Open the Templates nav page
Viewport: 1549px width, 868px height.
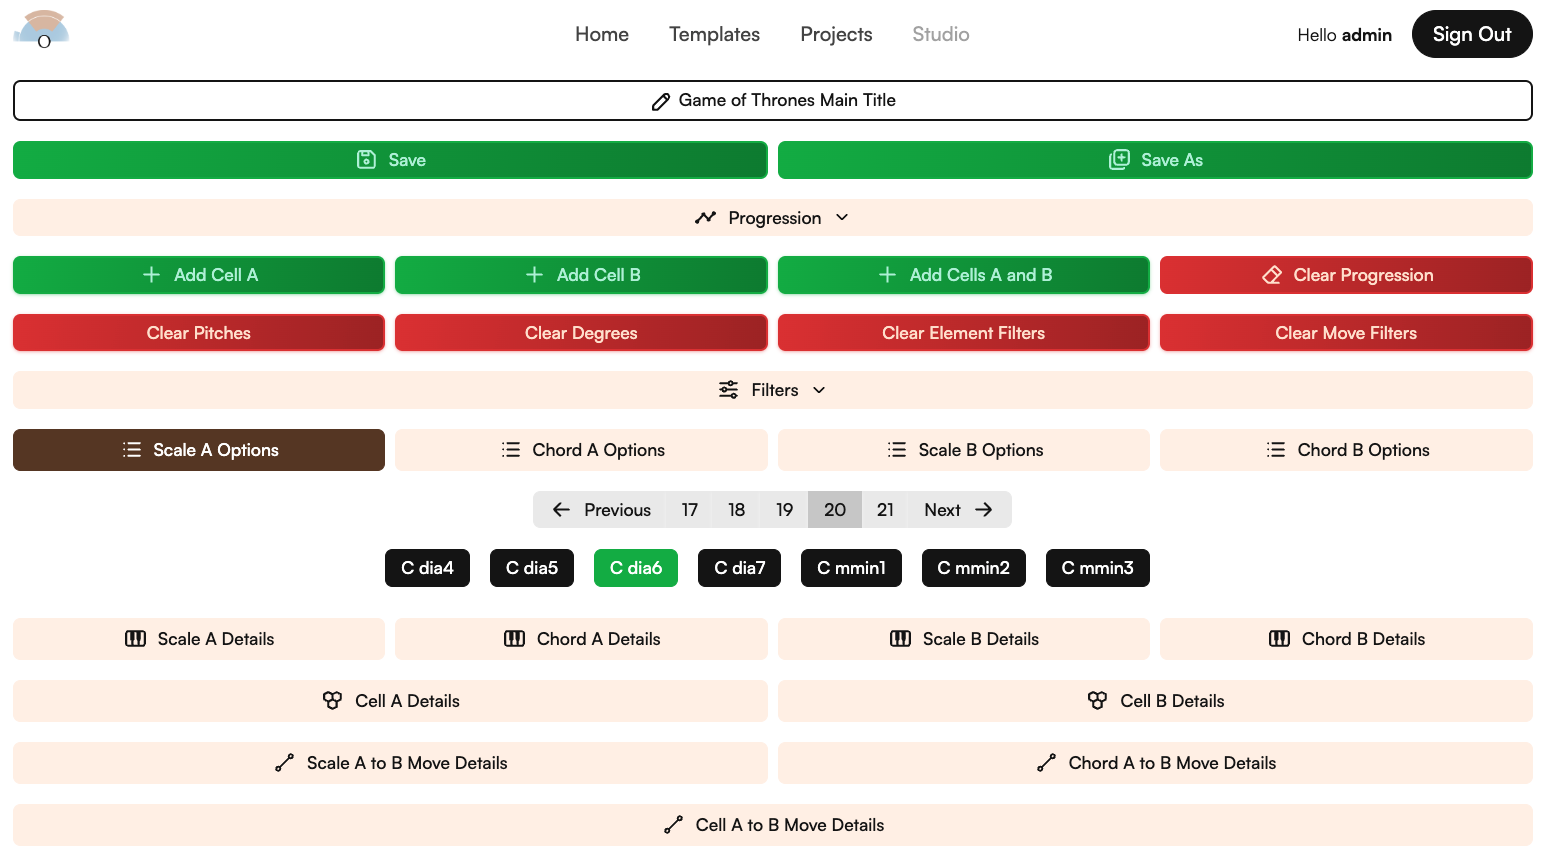click(x=714, y=34)
